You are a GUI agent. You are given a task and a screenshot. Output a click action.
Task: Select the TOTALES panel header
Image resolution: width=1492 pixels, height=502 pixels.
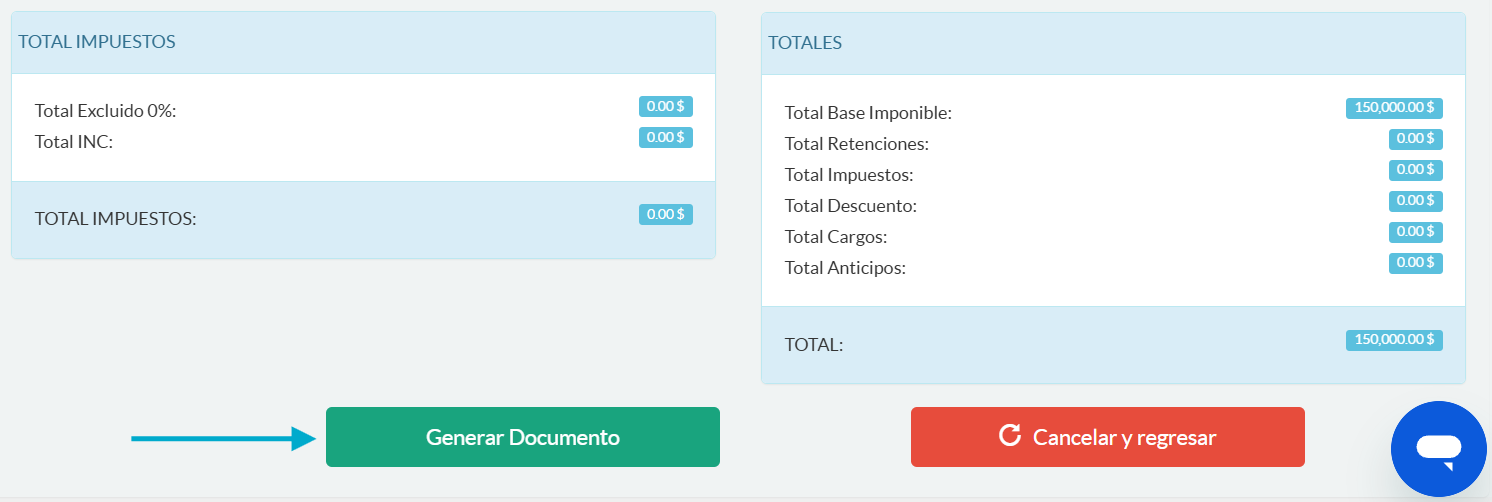[805, 43]
